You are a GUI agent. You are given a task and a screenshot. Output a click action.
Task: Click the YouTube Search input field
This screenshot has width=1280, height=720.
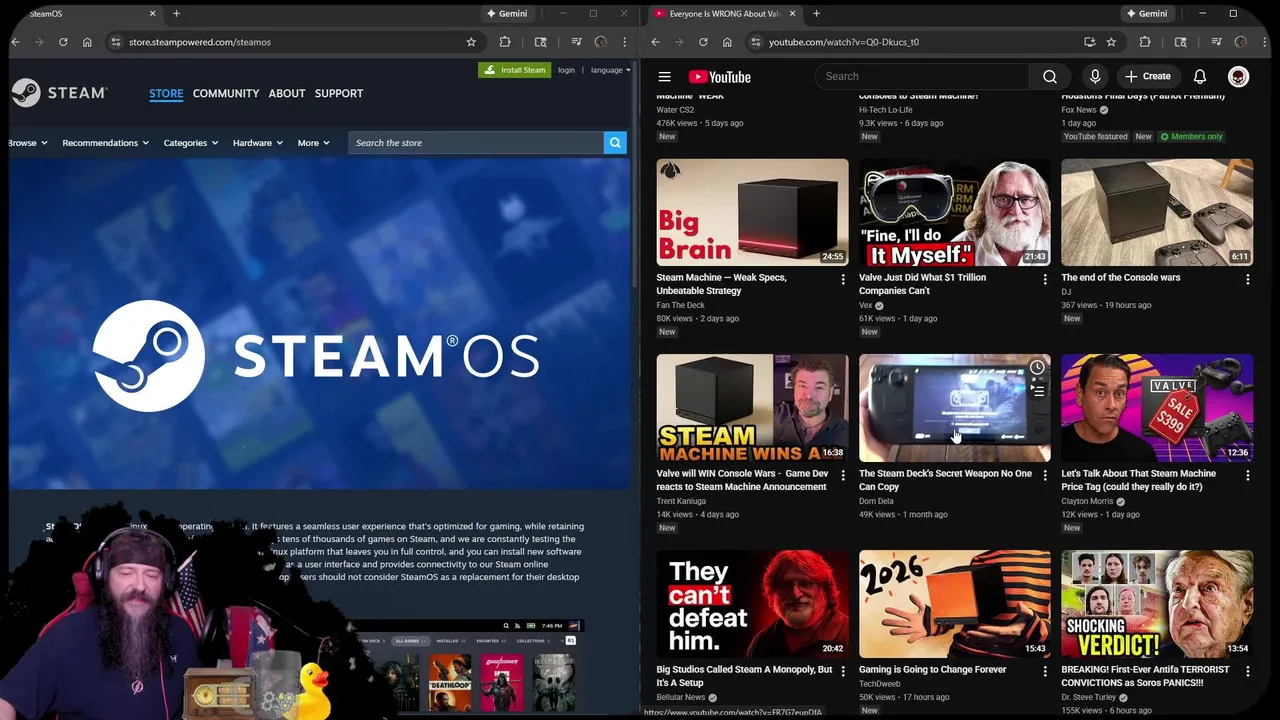tap(922, 77)
